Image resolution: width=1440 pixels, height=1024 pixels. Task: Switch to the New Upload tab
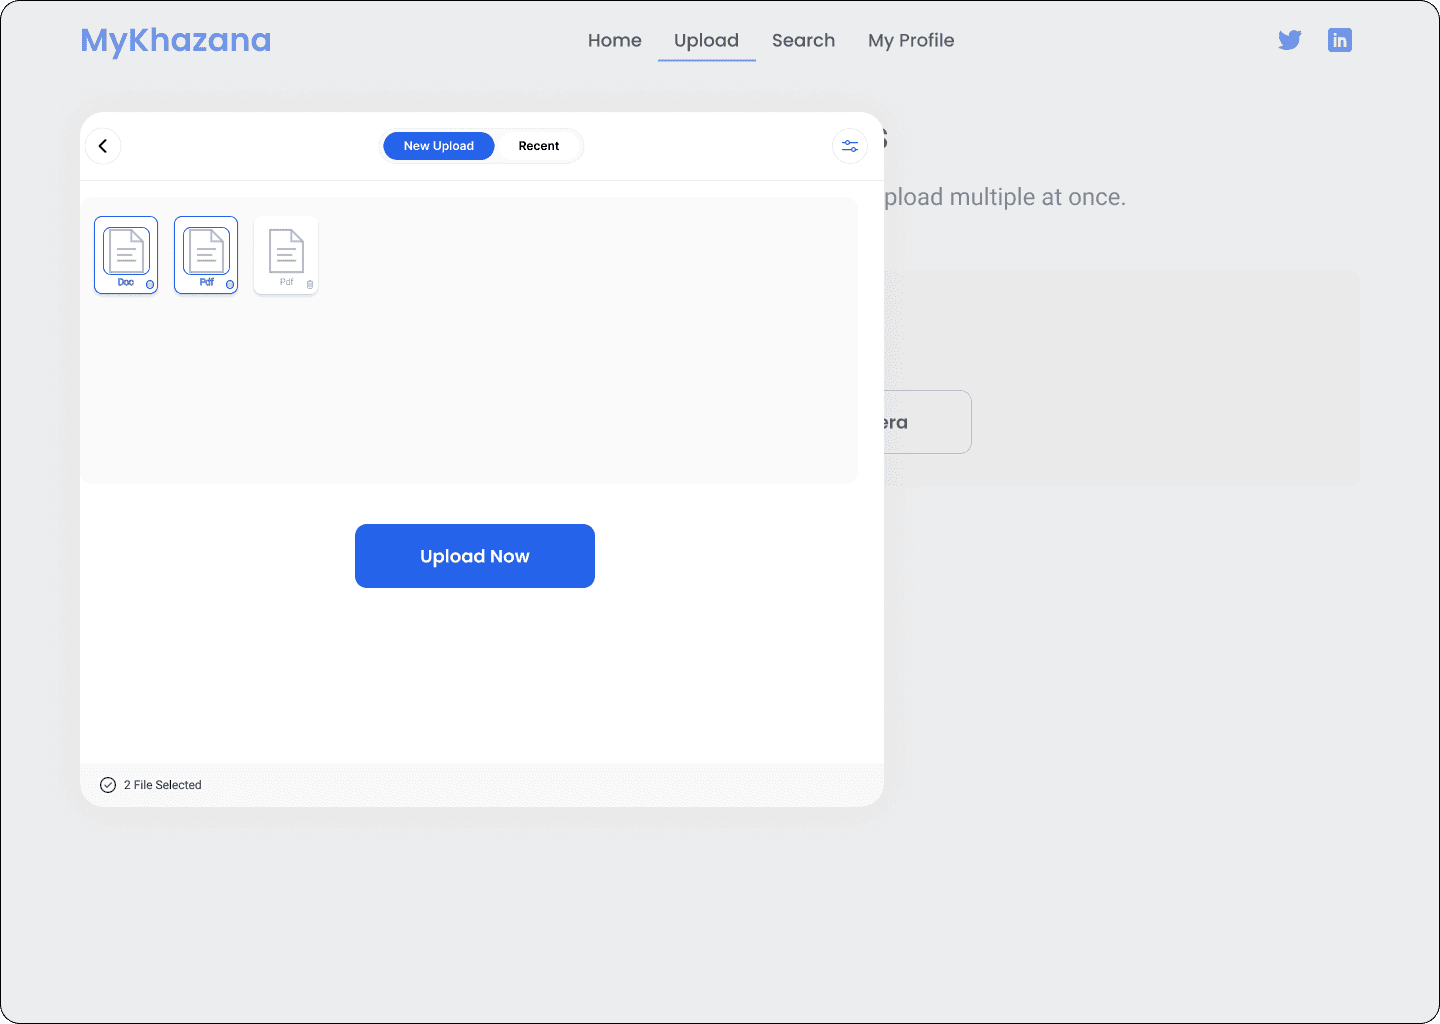pos(439,146)
